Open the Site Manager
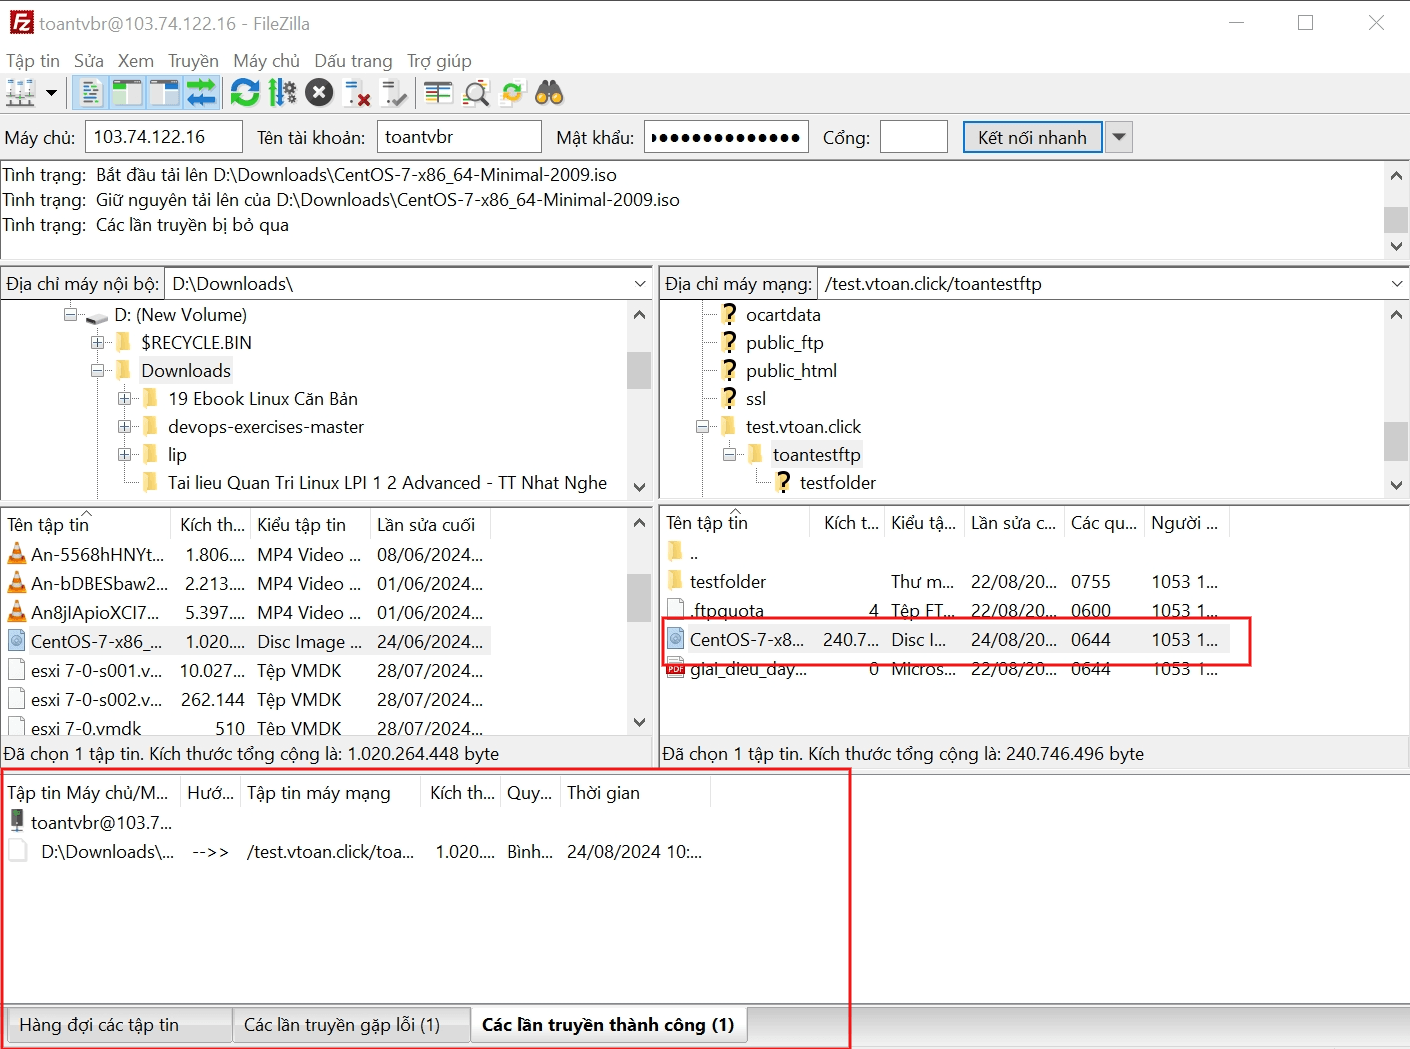 20,92
